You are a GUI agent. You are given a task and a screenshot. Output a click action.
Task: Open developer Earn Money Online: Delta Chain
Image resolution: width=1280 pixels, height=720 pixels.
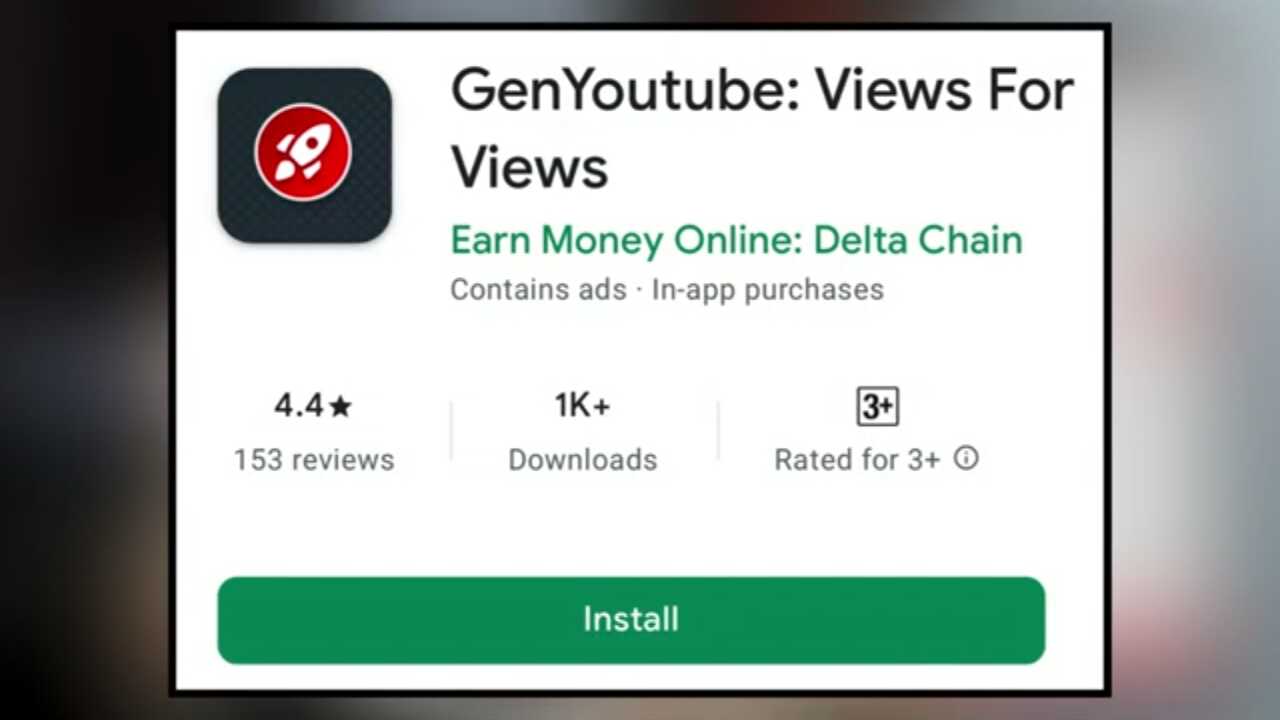click(736, 241)
